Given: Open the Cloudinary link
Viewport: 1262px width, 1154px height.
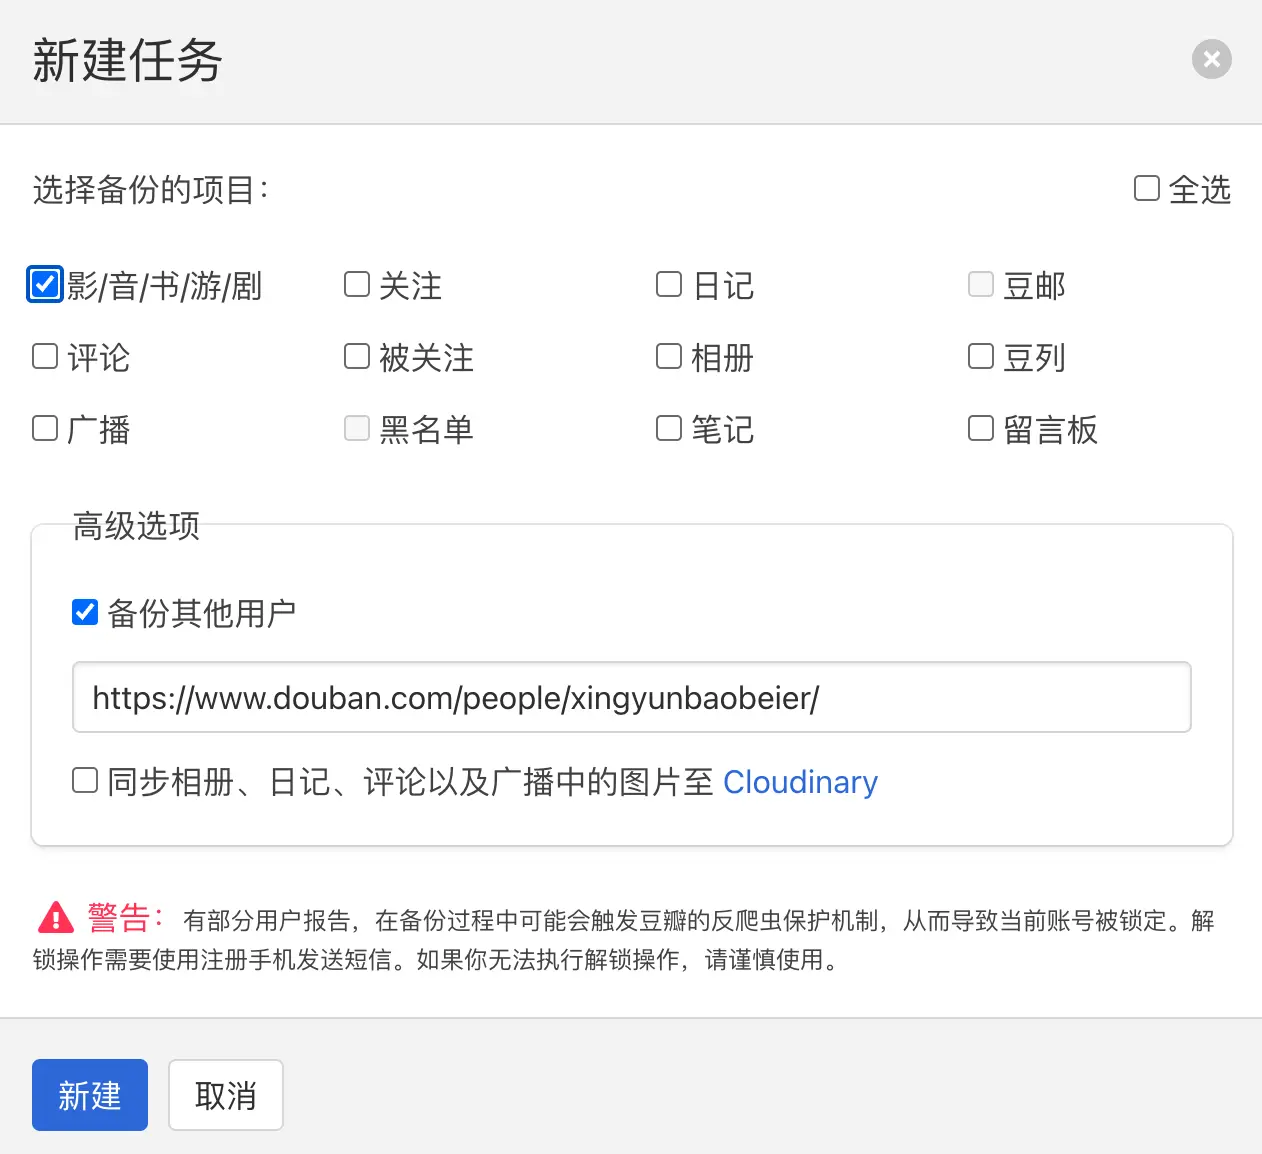Looking at the screenshot, I should (x=800, y=782).
